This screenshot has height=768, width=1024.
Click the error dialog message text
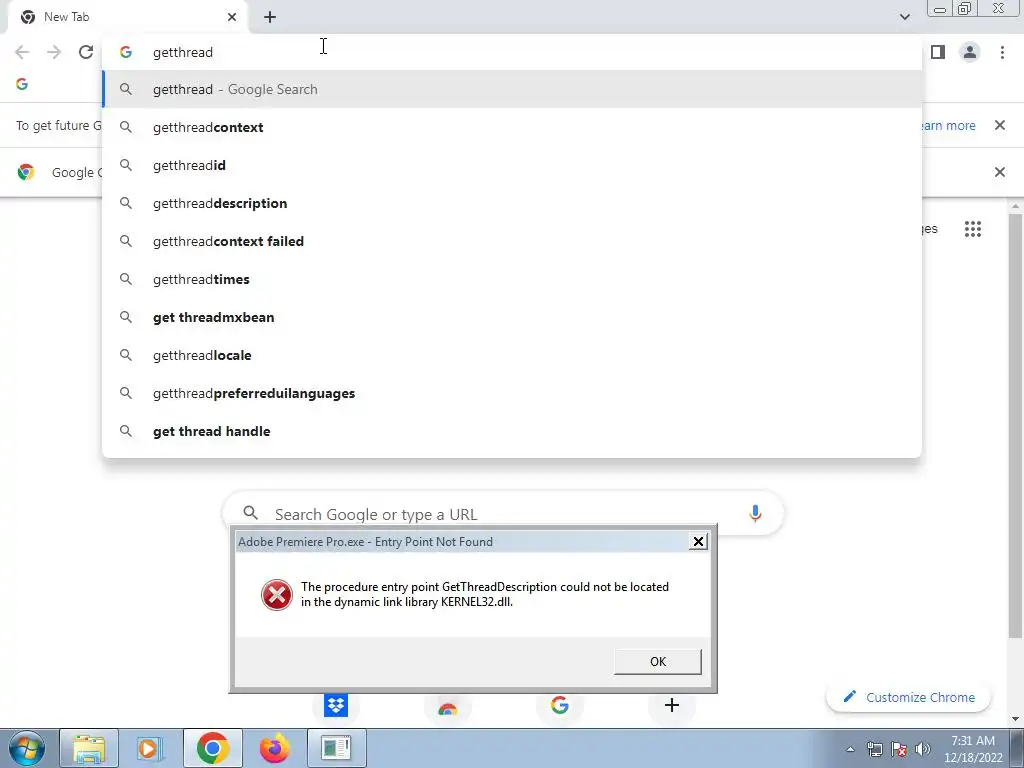(x=485, y=594)
